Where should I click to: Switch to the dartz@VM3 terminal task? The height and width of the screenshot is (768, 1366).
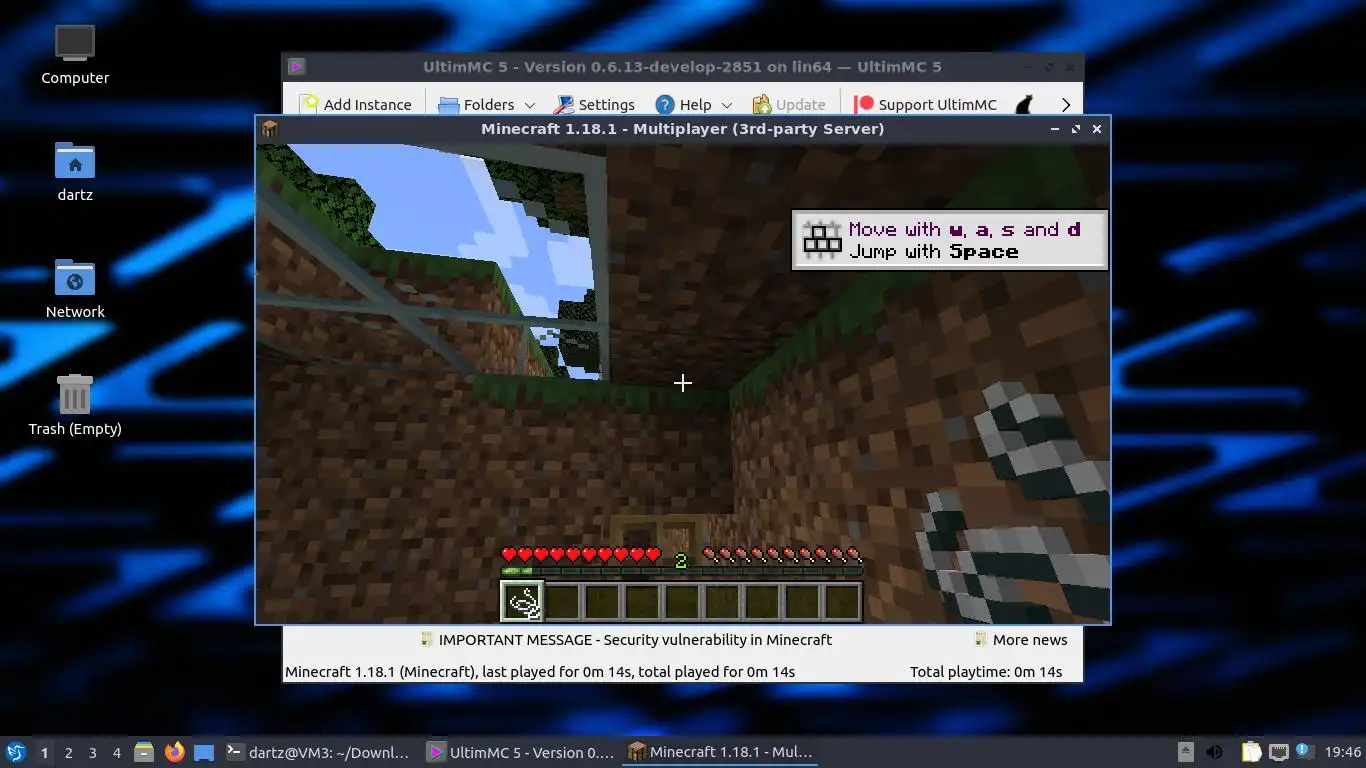[x=319, y=752]
